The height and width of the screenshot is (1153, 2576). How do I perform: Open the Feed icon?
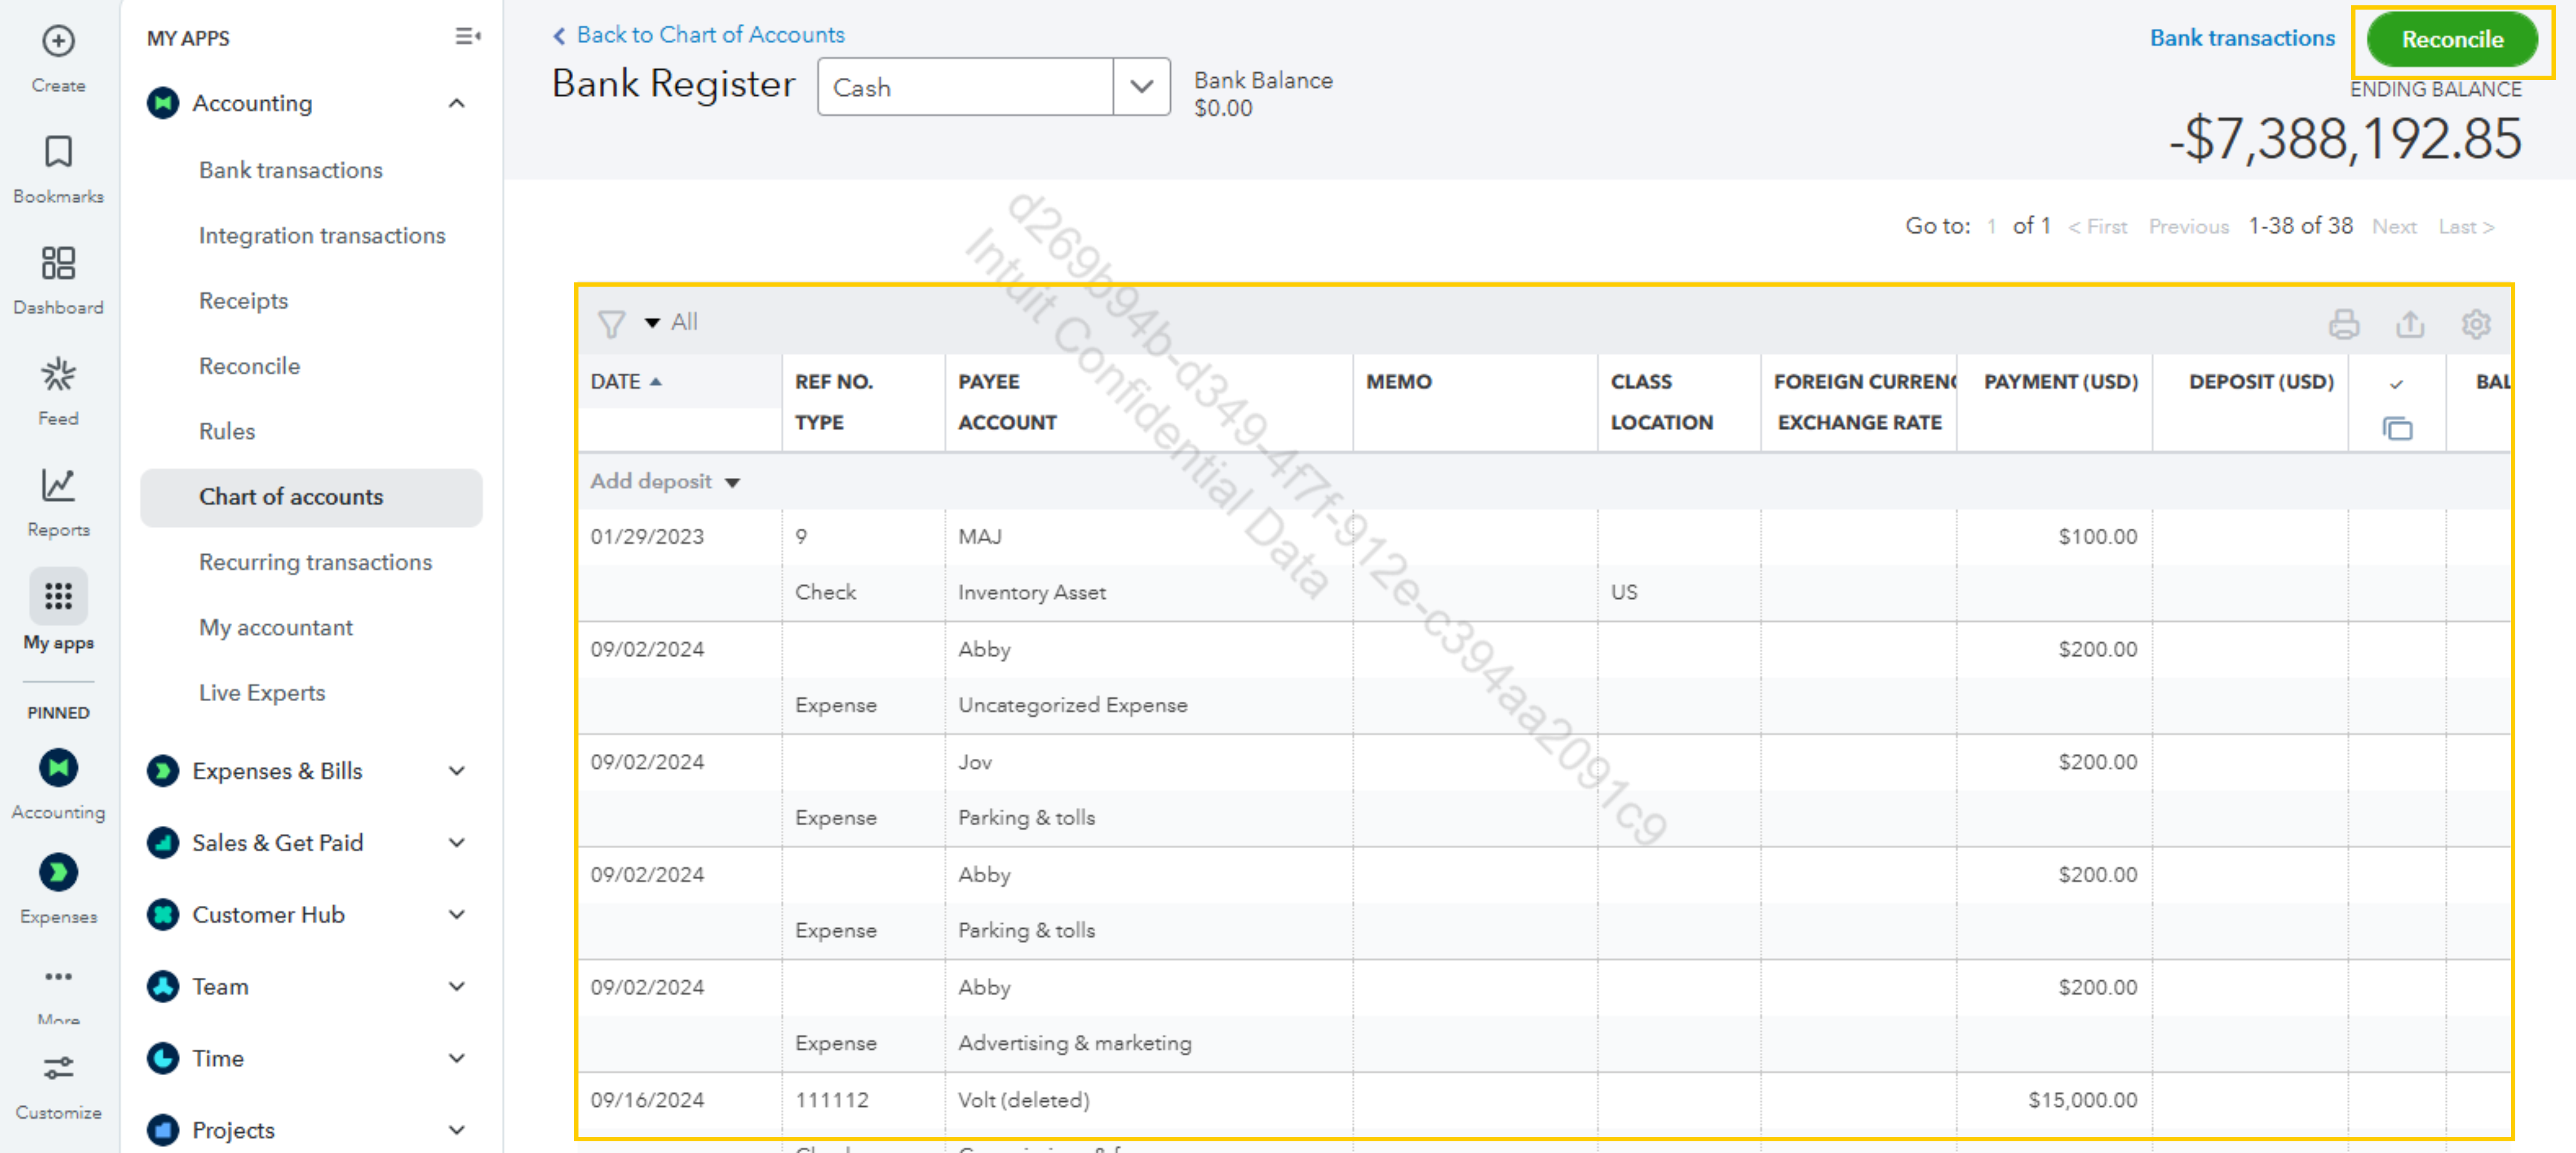coord(58,374)
